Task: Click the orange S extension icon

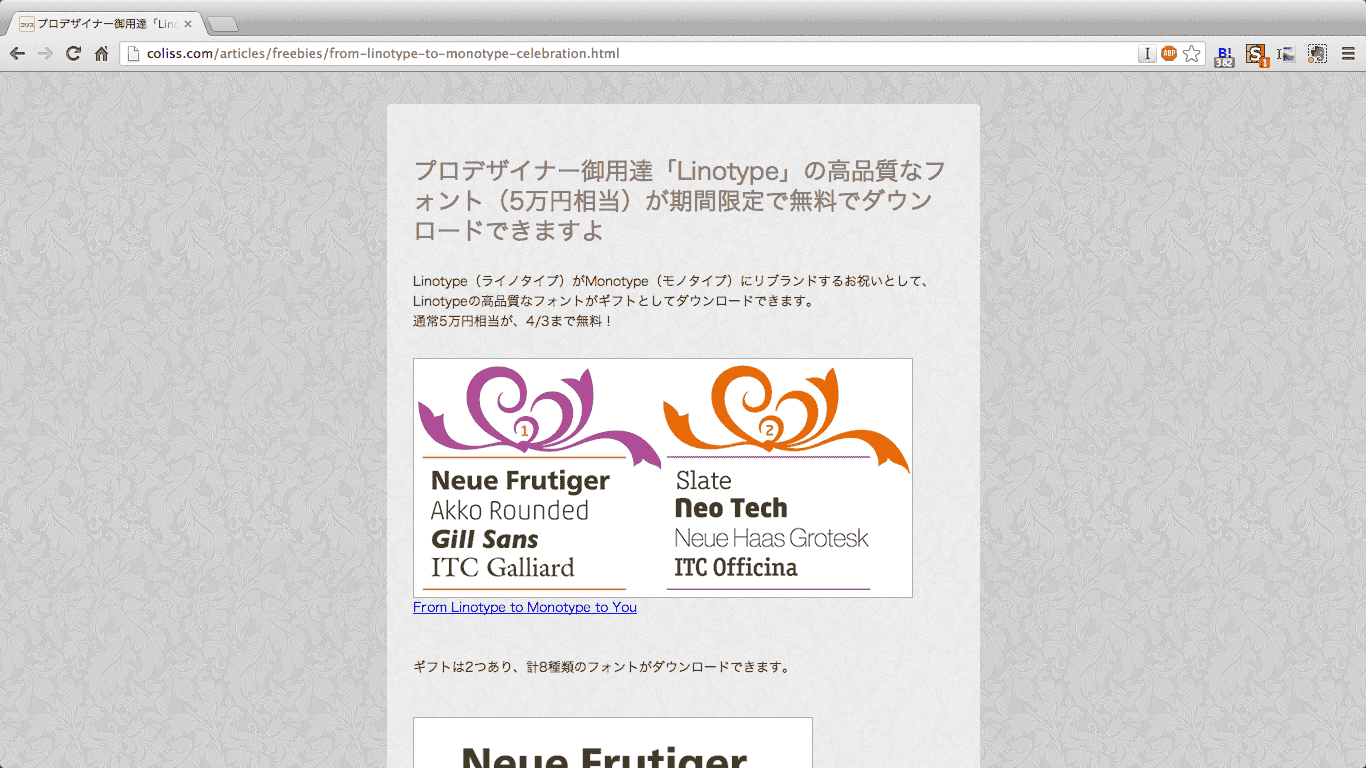Action: (1256, 55)
